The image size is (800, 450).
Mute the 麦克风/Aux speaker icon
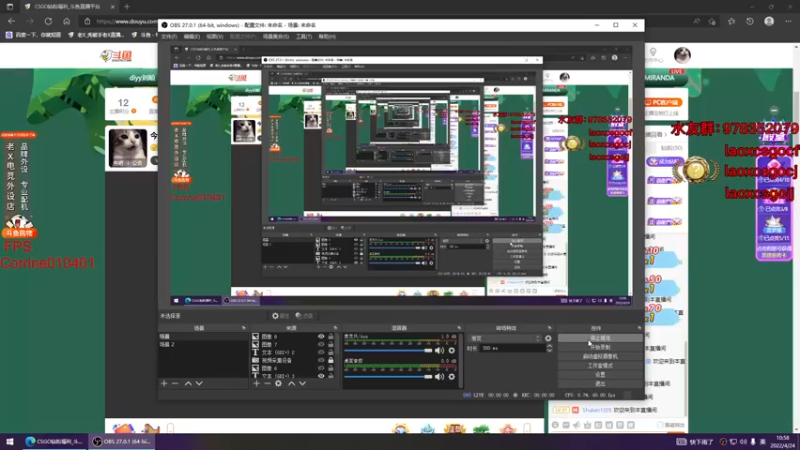pos(439,351)
